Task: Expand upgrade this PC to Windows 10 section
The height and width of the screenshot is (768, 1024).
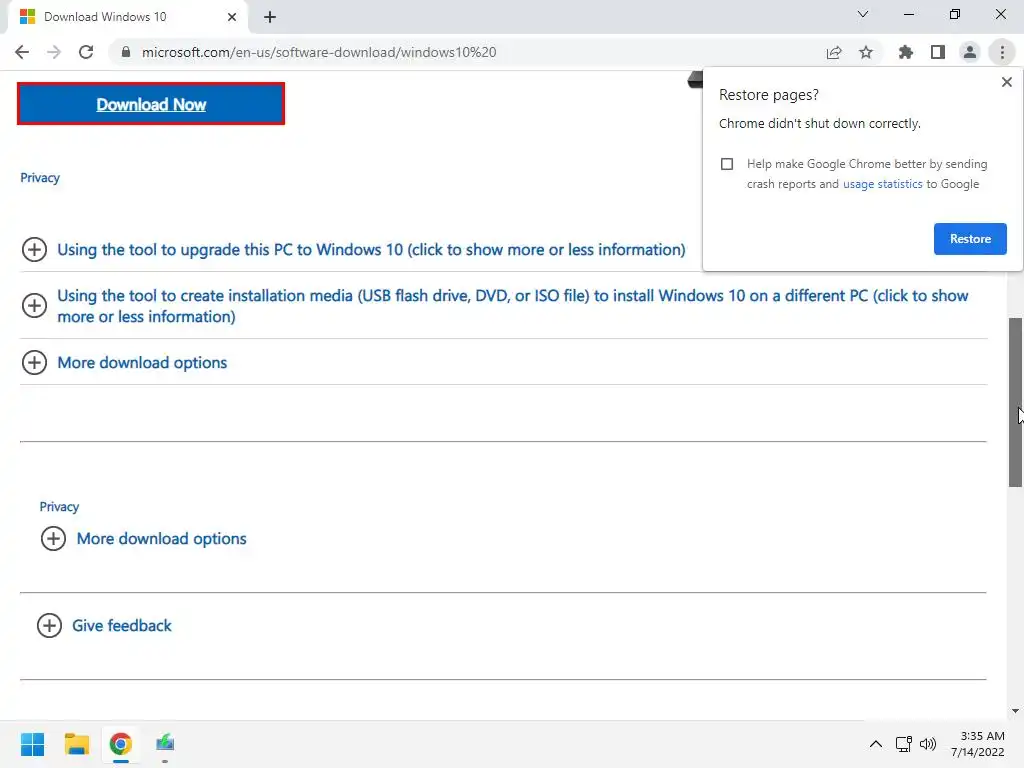Action: point(371,249)
